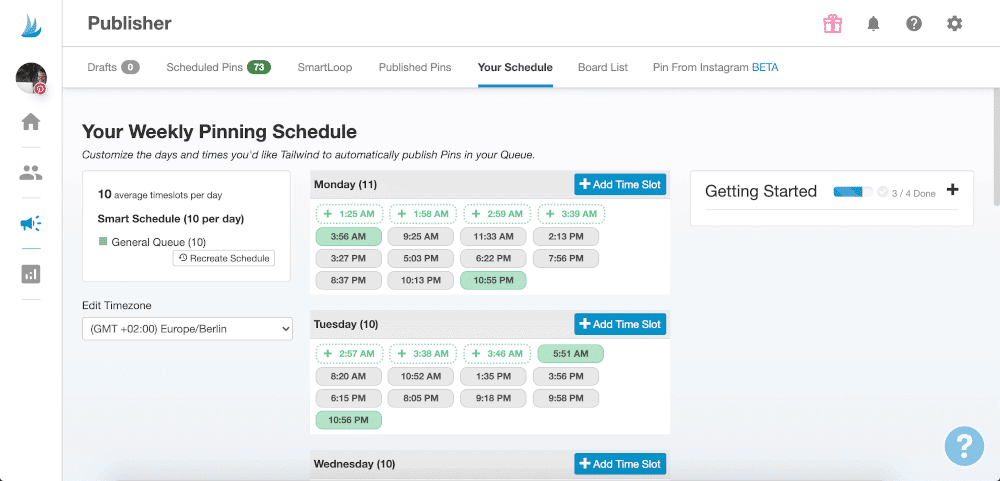Open the settings gear icon
Screen dimensions: 1000x481
(x=955, y=23)
